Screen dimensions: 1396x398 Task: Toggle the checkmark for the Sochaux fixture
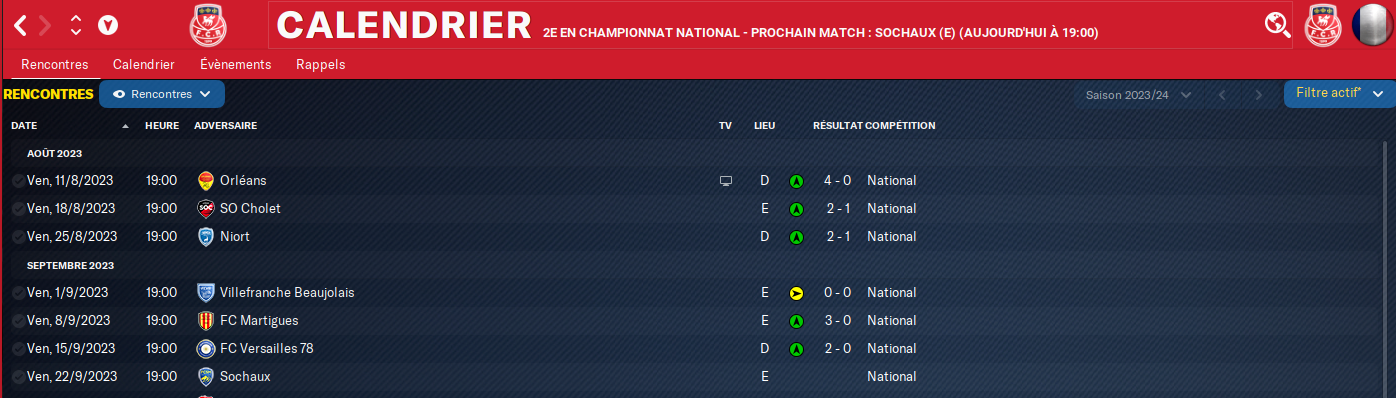click(18, 377)
